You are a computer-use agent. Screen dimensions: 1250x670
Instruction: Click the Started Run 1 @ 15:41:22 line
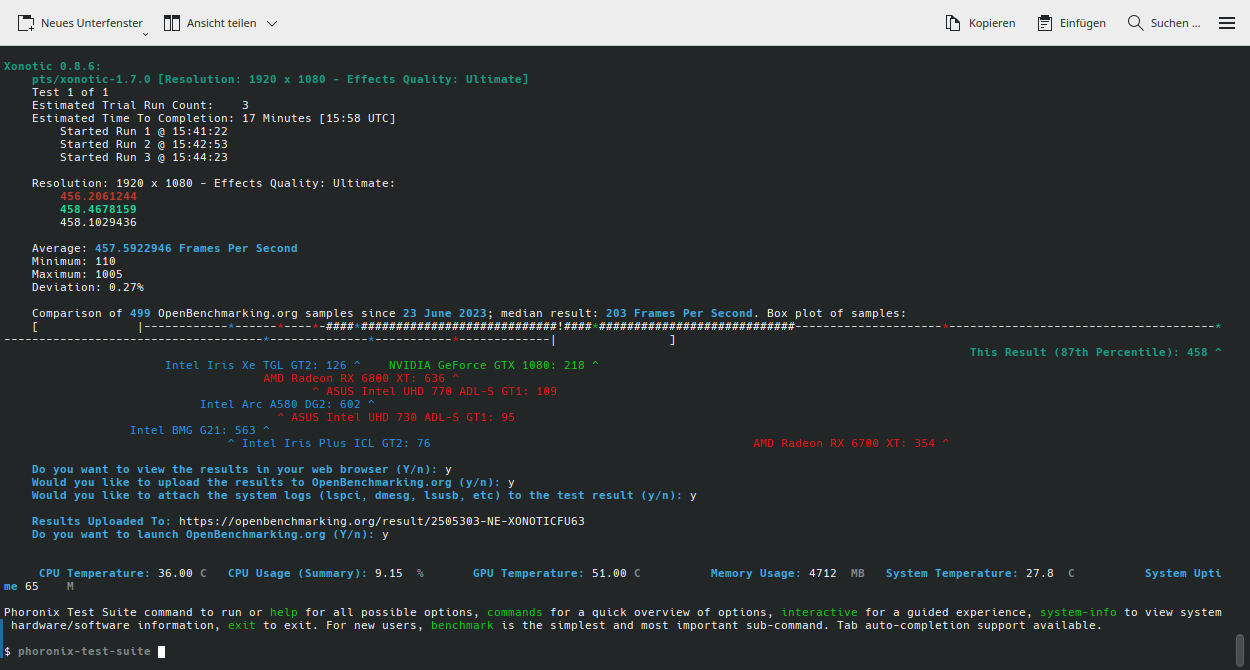[x=144, y=131]
